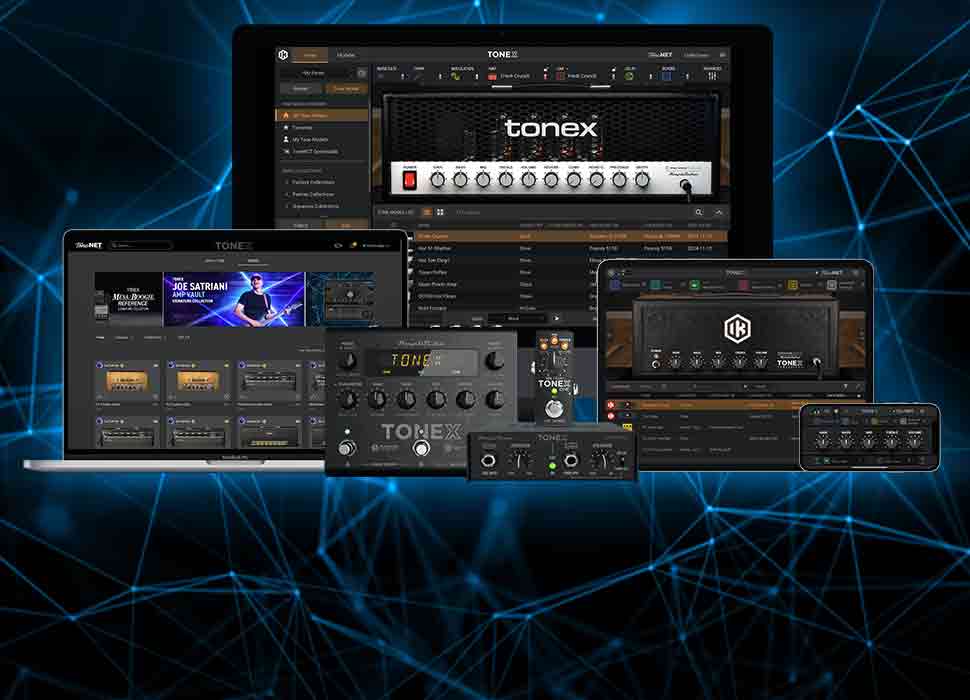
Task: Click green stomp icon in tablet's signal chain
Action: click(x=695, y=285)
